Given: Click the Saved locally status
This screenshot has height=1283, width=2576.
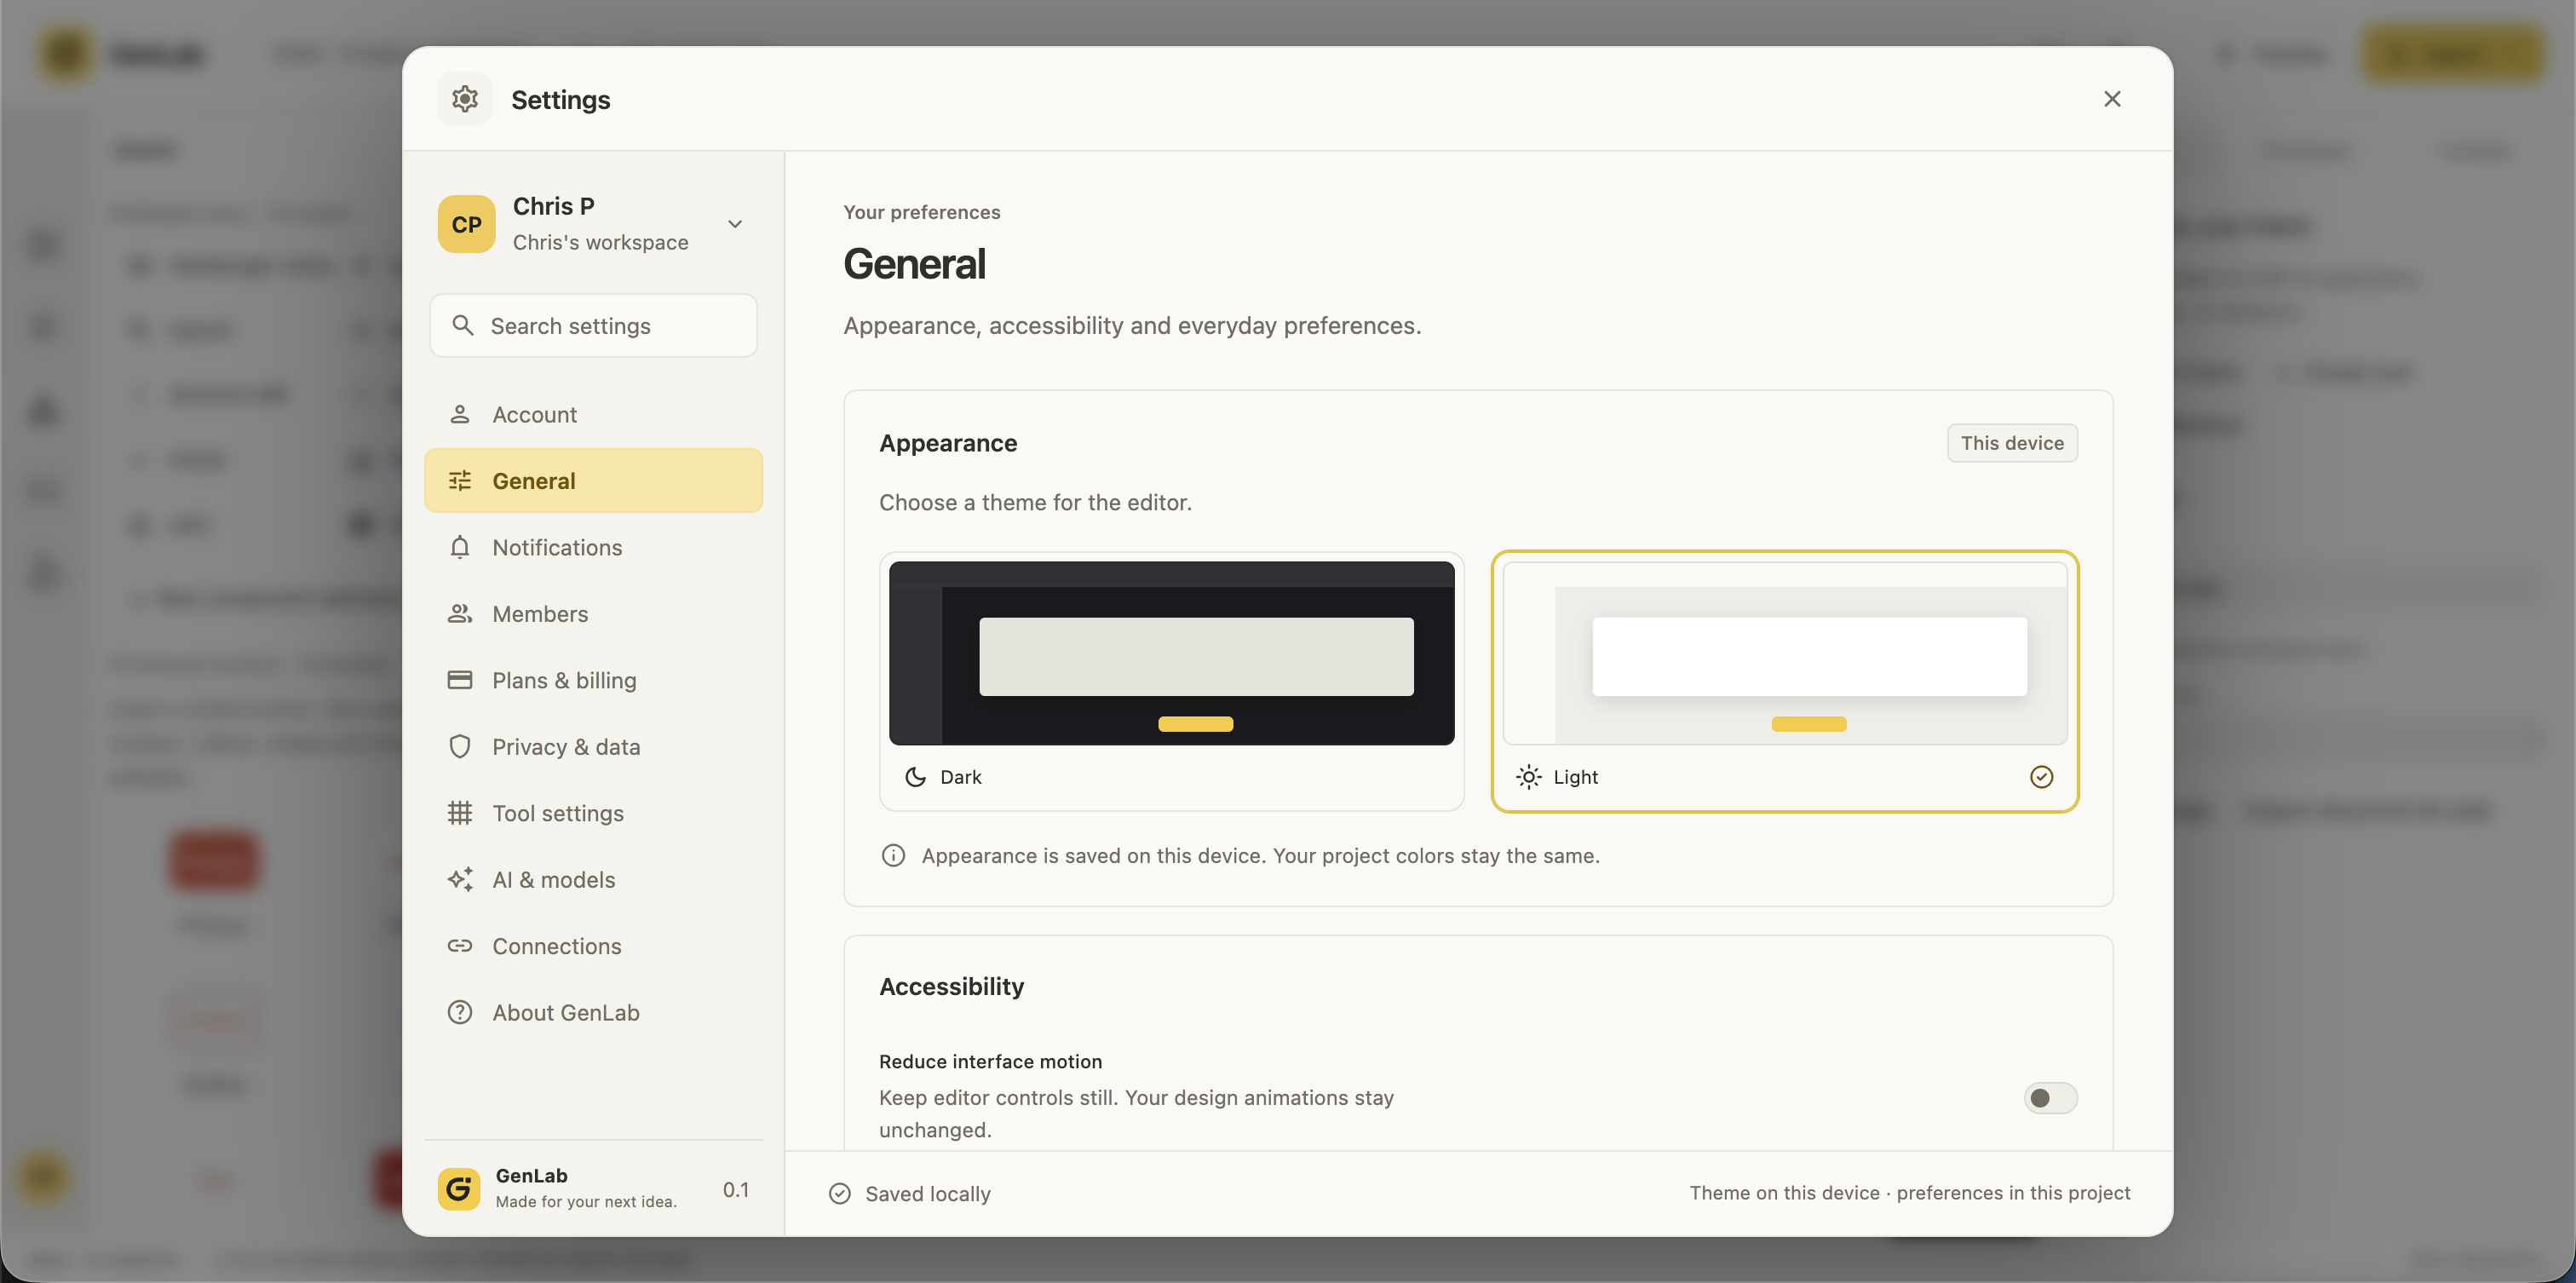Looking at the screenshot, I should (909, 1194).
